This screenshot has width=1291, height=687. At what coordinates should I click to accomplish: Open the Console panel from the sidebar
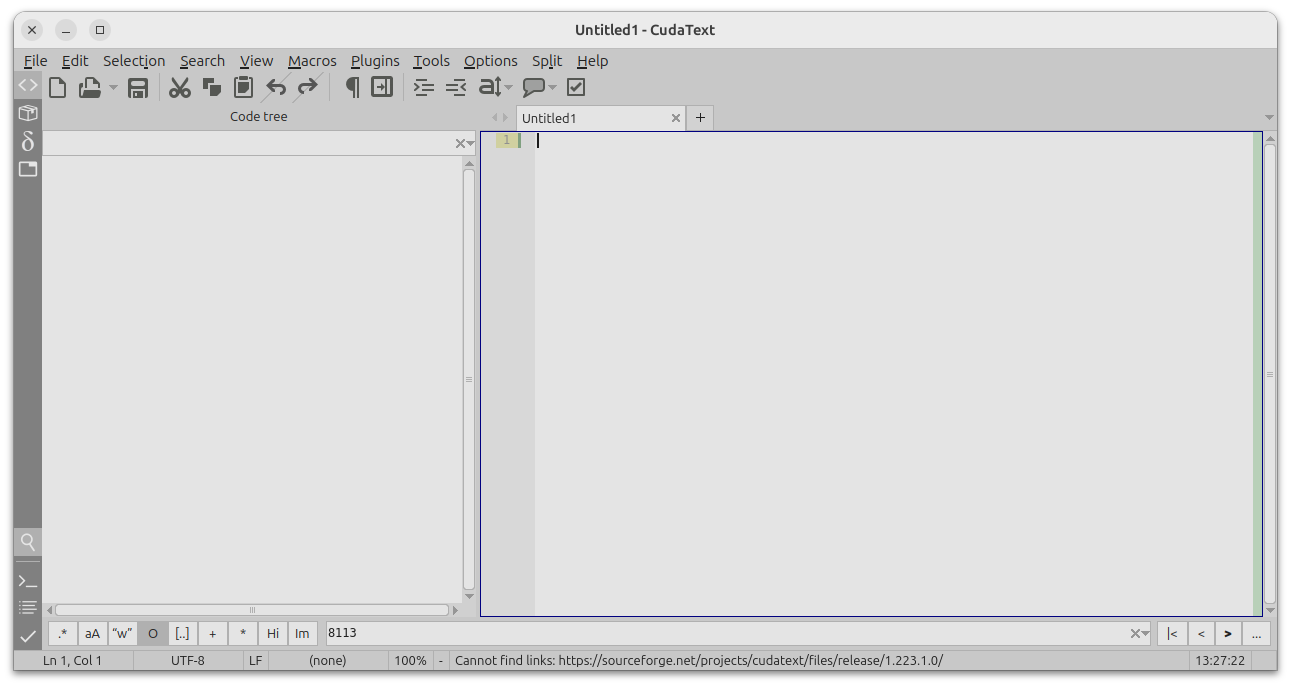28,581
